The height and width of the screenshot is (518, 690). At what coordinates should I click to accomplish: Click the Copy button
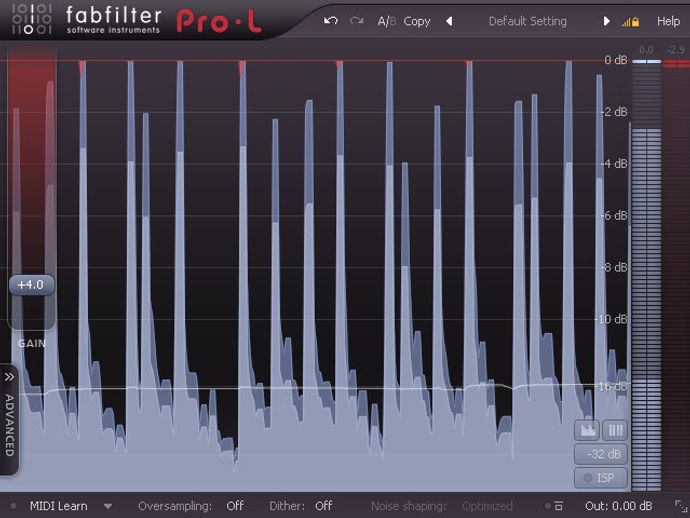point(417,22)
